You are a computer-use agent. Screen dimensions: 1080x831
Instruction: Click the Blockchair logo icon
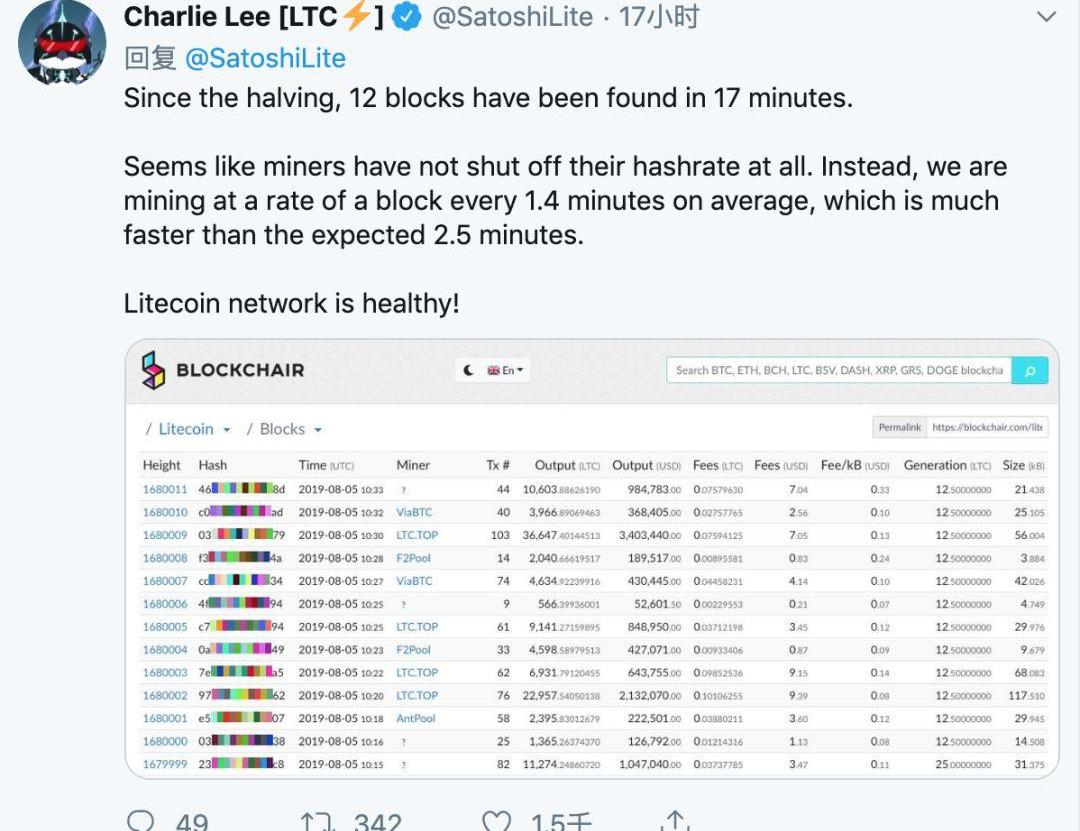(x=153, y=370)
